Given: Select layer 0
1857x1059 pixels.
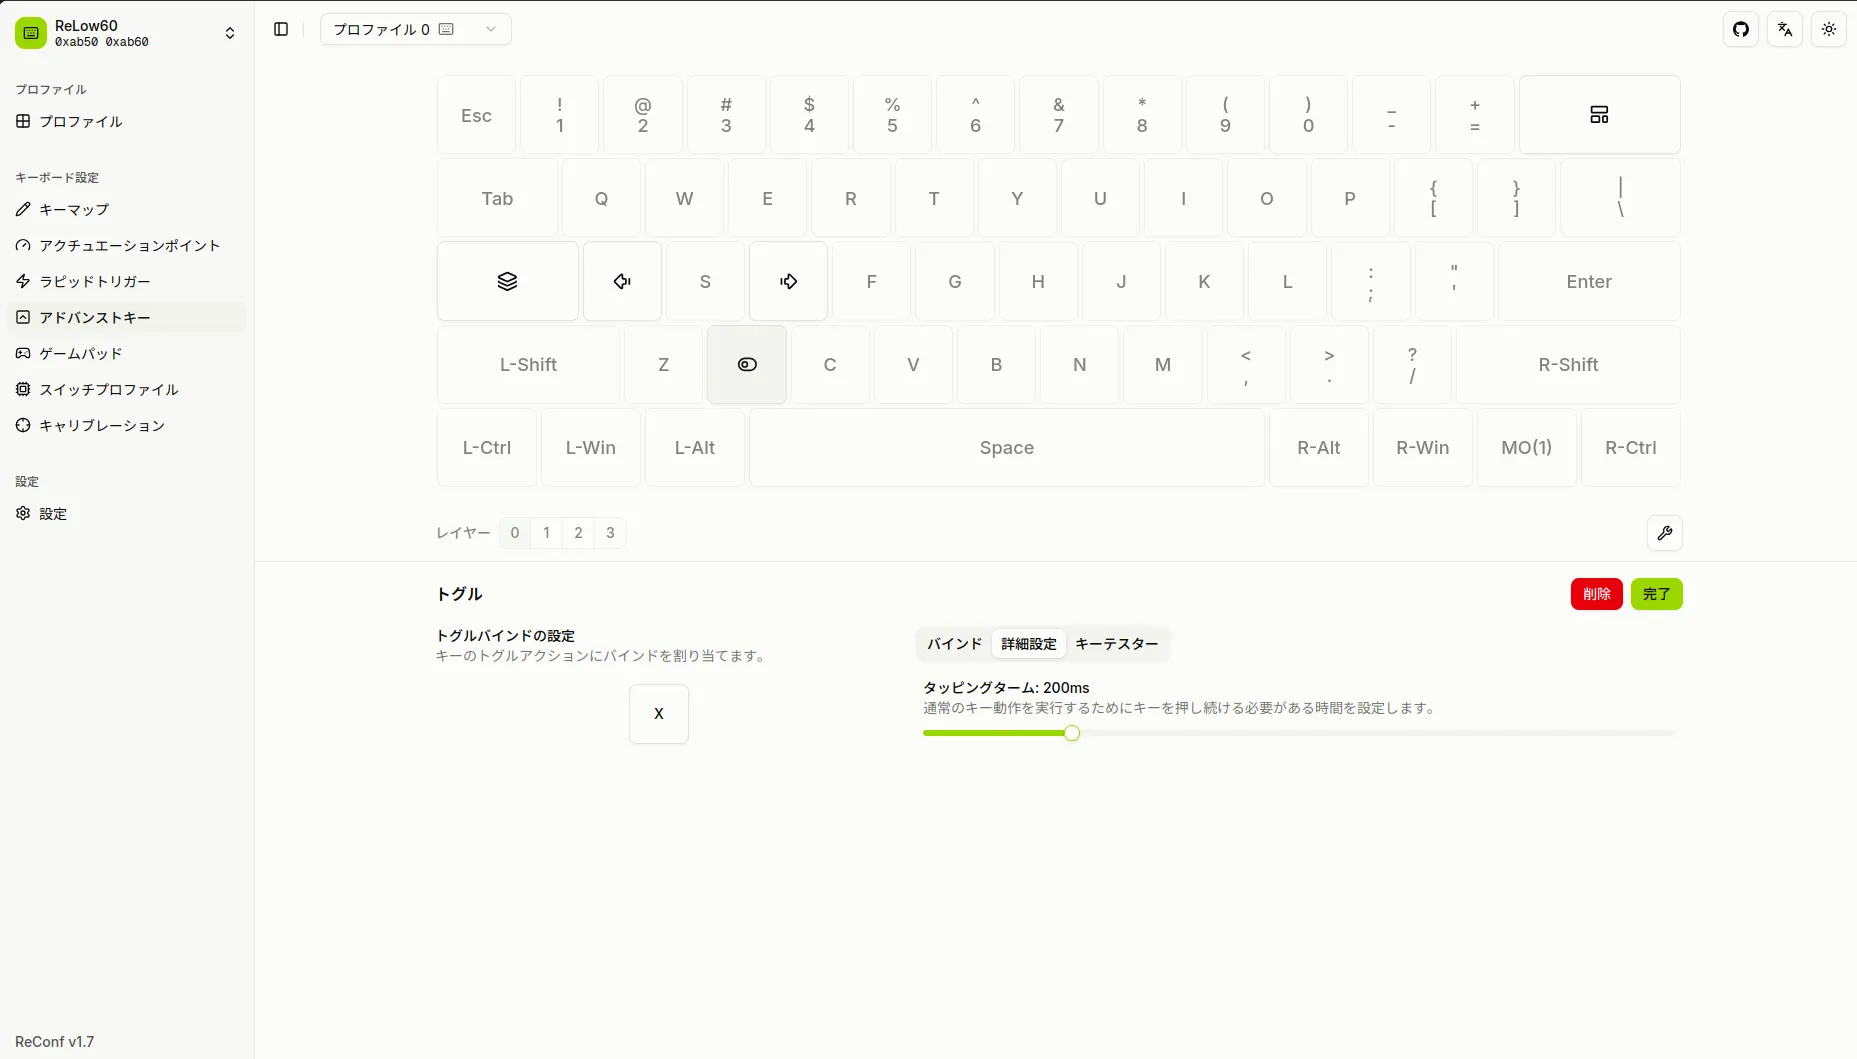Looking at the screenshot, I should pyautogui.click(x=515, y=533).
